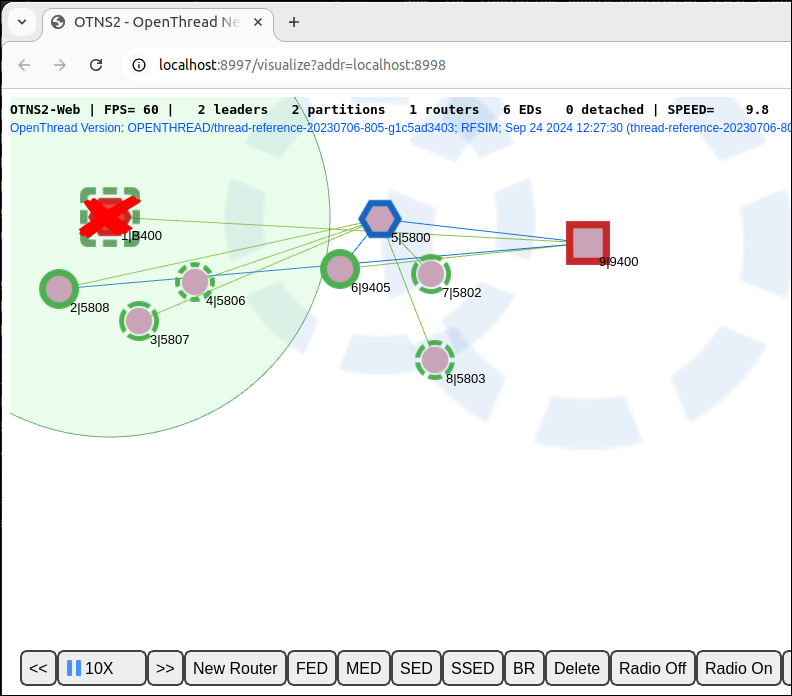Viewport: 792px width, 696px height.
Task: Select node 8|5803 at bottom
Action: (x=435, y=360)
